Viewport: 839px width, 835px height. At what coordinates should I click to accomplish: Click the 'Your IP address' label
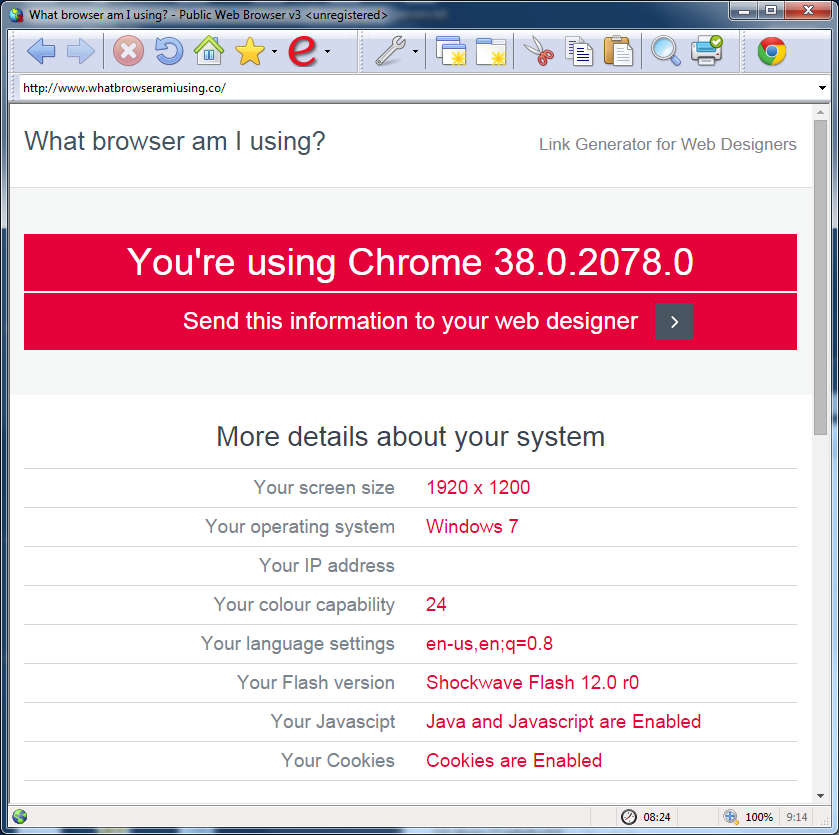coord(327,565)
